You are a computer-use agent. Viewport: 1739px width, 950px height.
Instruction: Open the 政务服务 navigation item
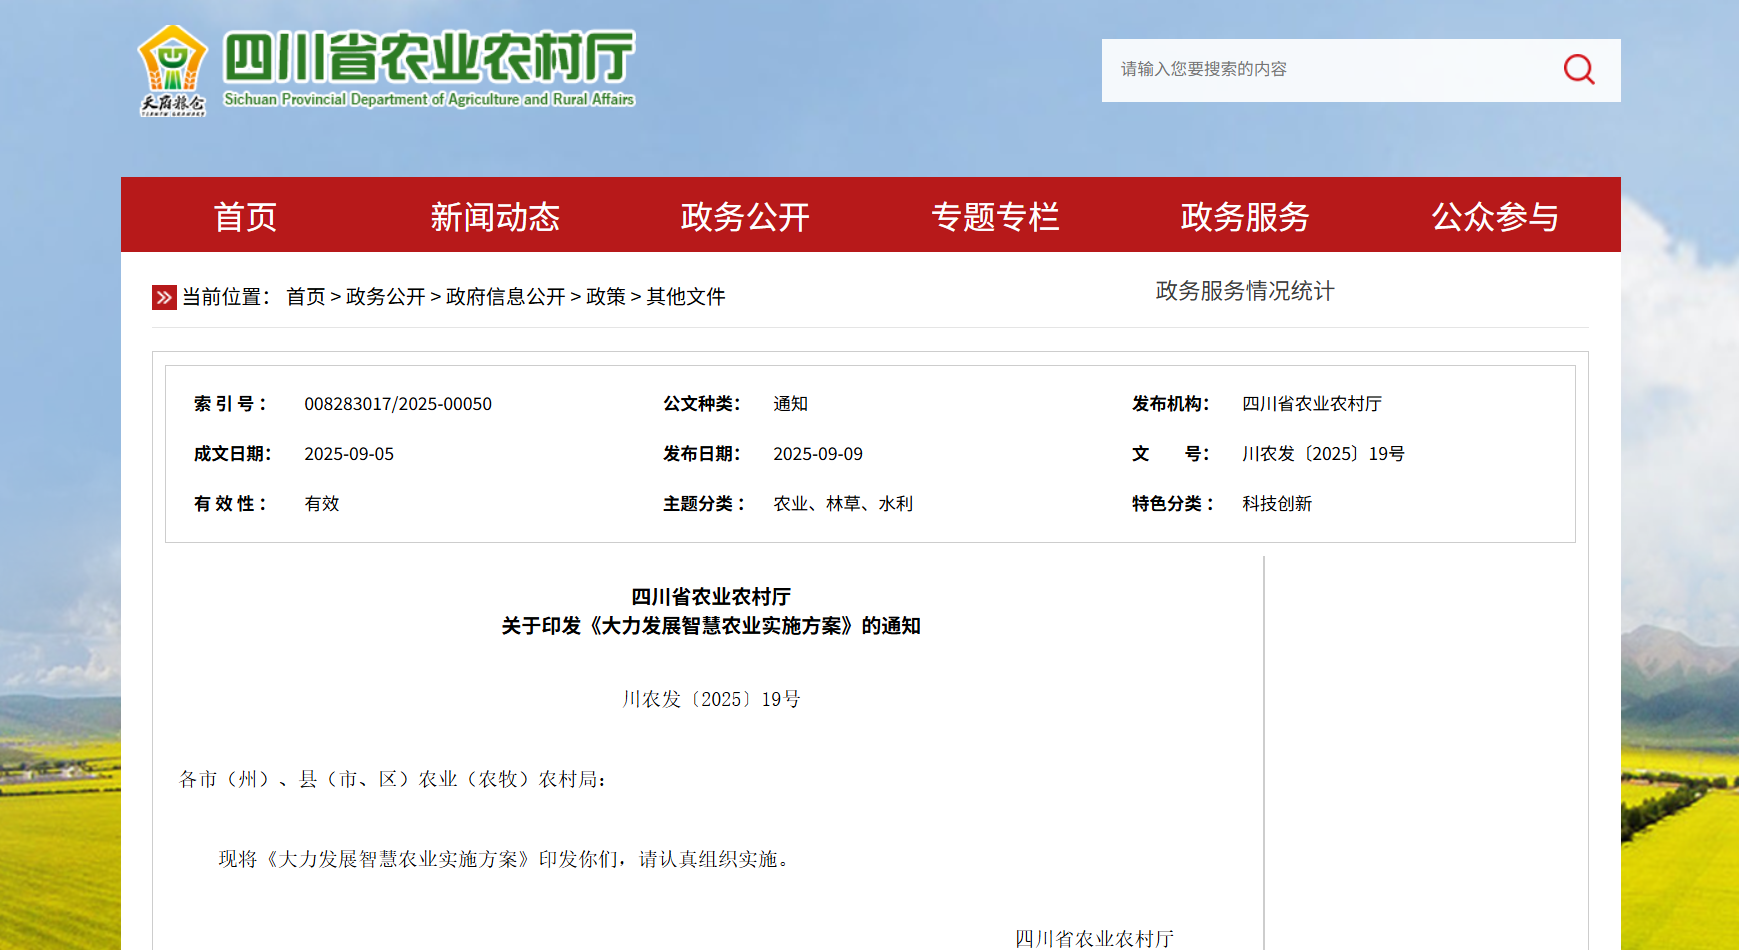pos(1245,216)
